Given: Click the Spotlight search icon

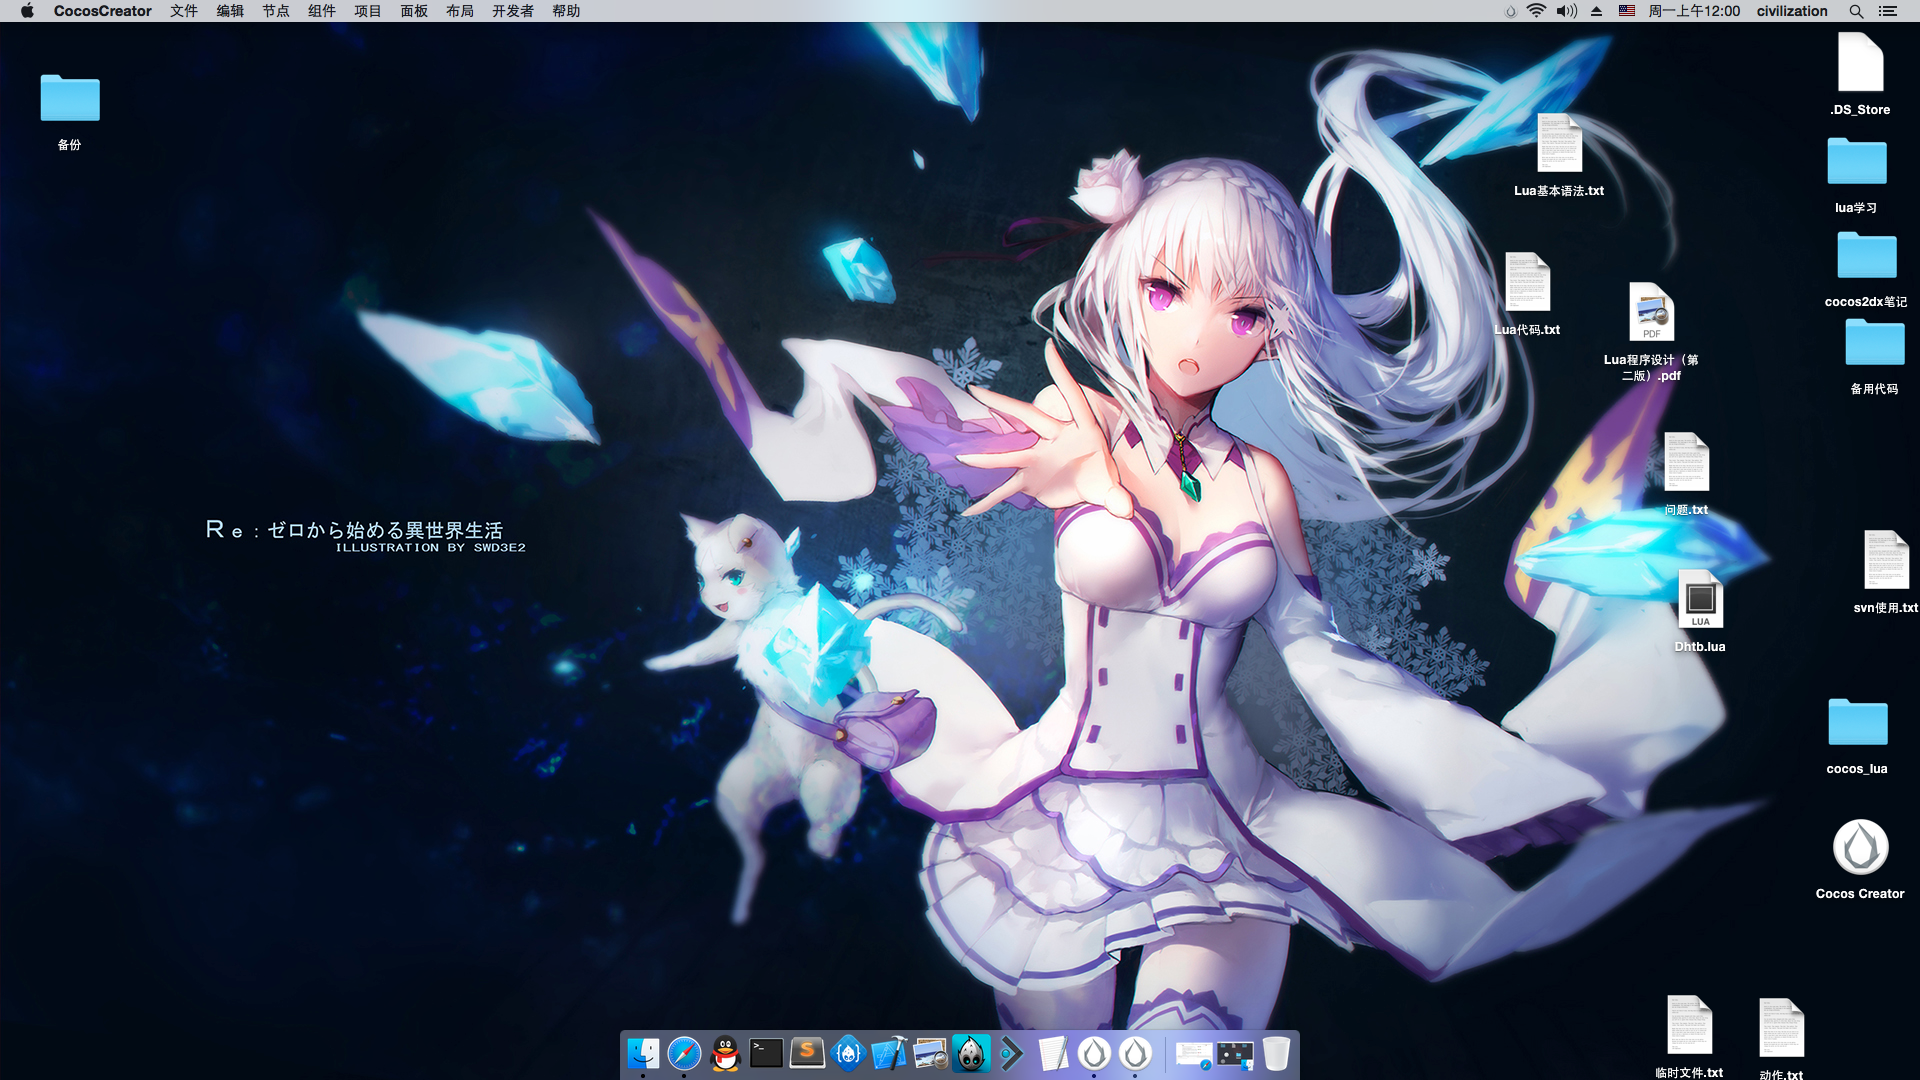Looking at the screenshot, I should click(x=1856, y=11).
